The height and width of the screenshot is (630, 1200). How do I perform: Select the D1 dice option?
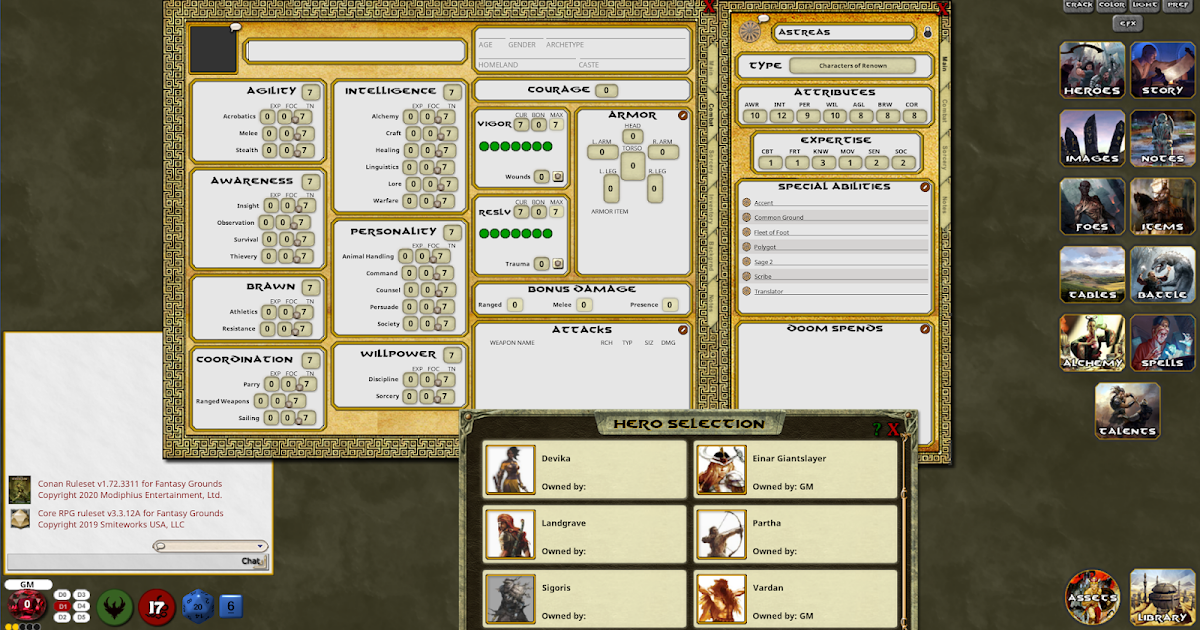coord(61,606)
